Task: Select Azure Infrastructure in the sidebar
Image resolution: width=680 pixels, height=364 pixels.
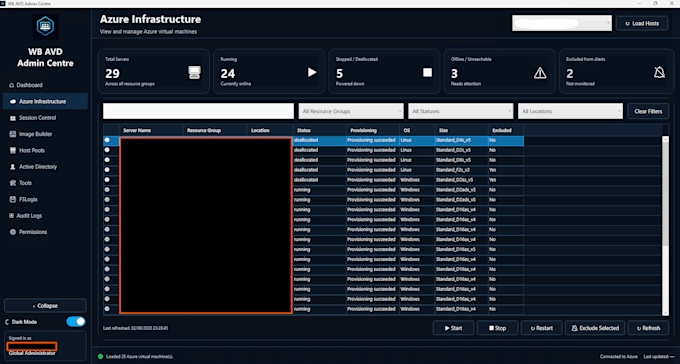Action: point(45,102)
